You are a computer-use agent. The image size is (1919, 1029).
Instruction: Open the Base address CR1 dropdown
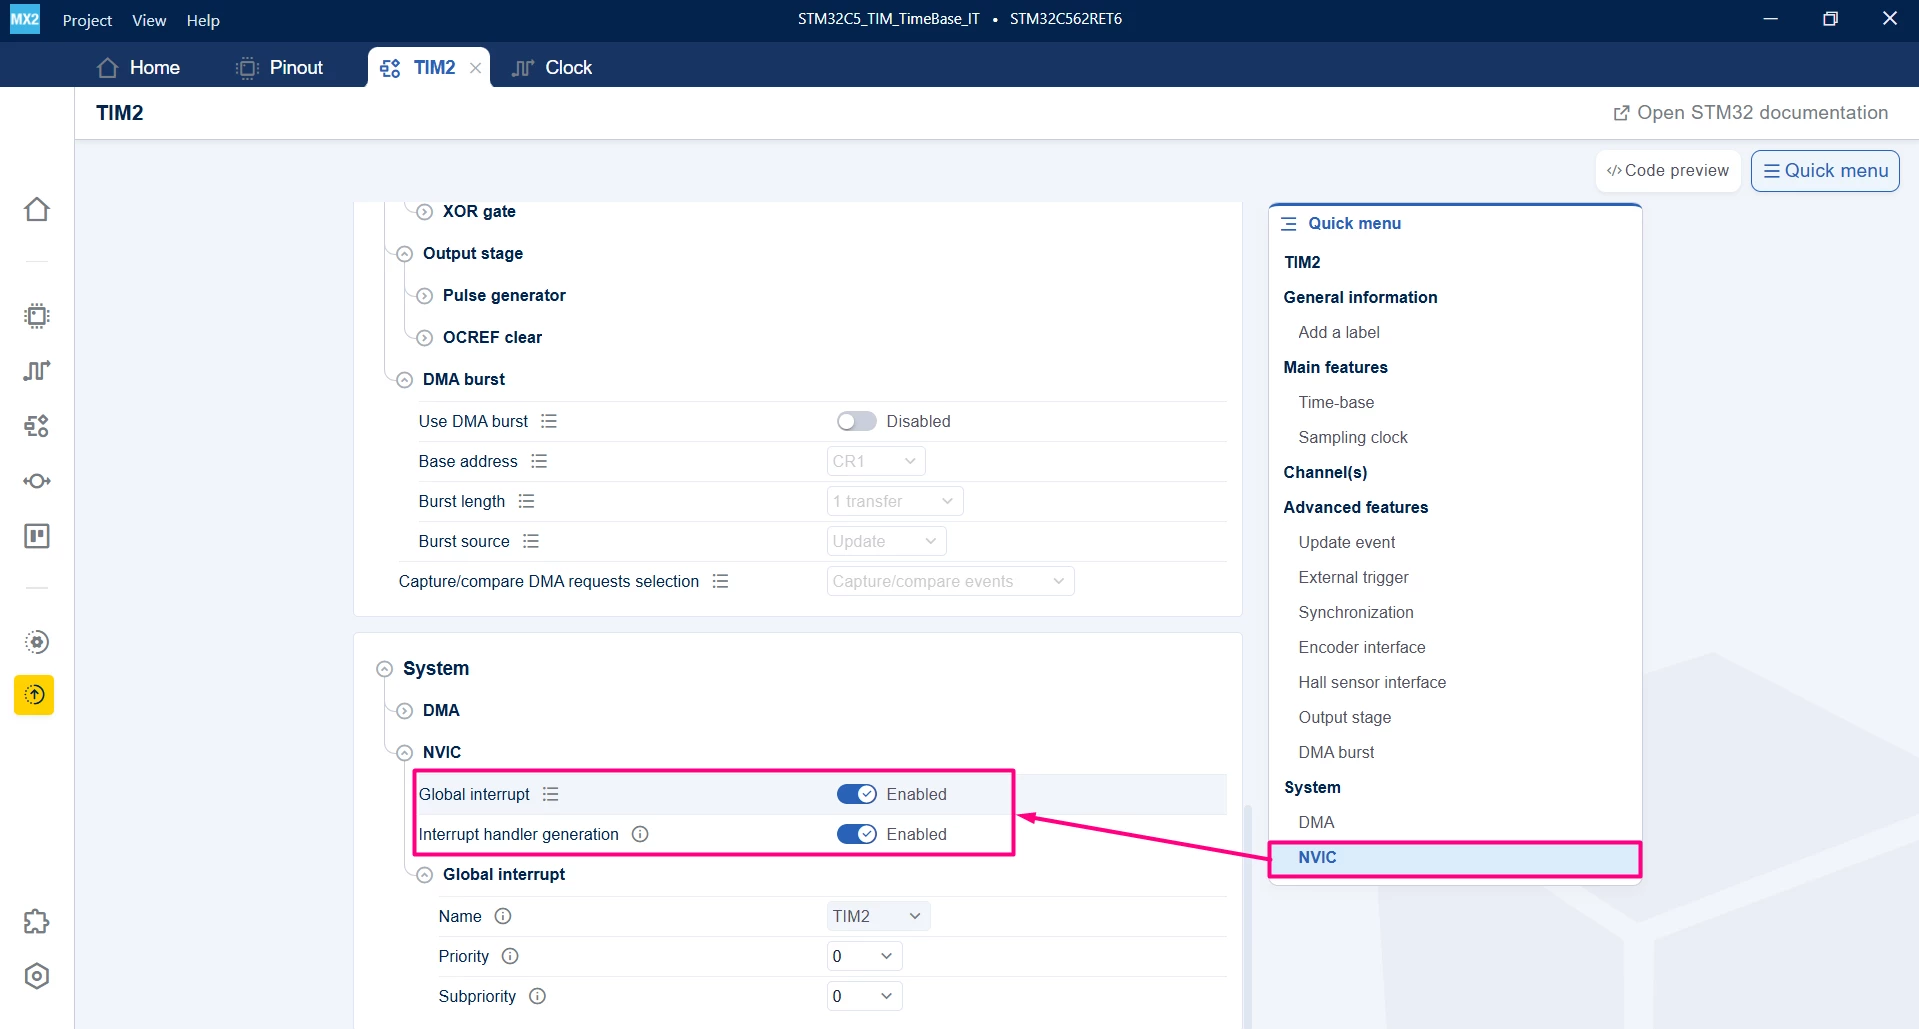click(876, 461)
